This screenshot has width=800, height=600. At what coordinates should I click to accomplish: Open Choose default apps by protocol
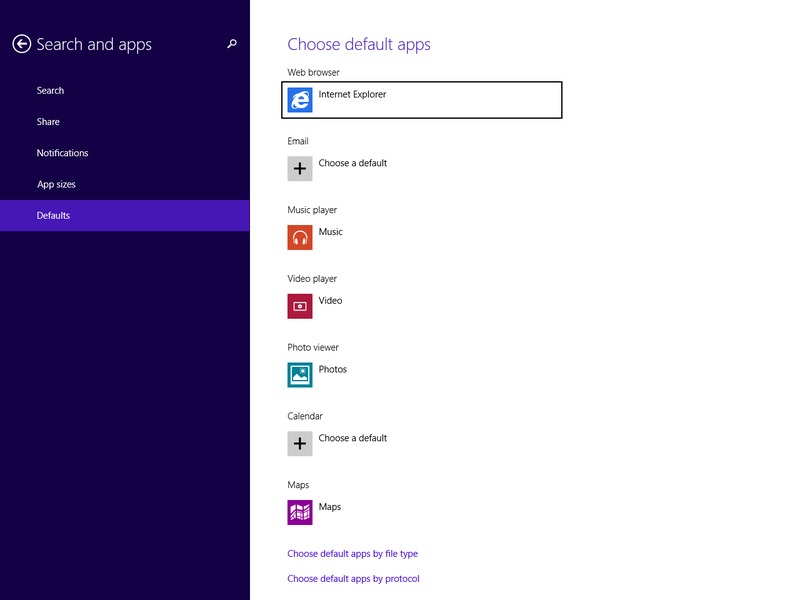pos(353,579)
